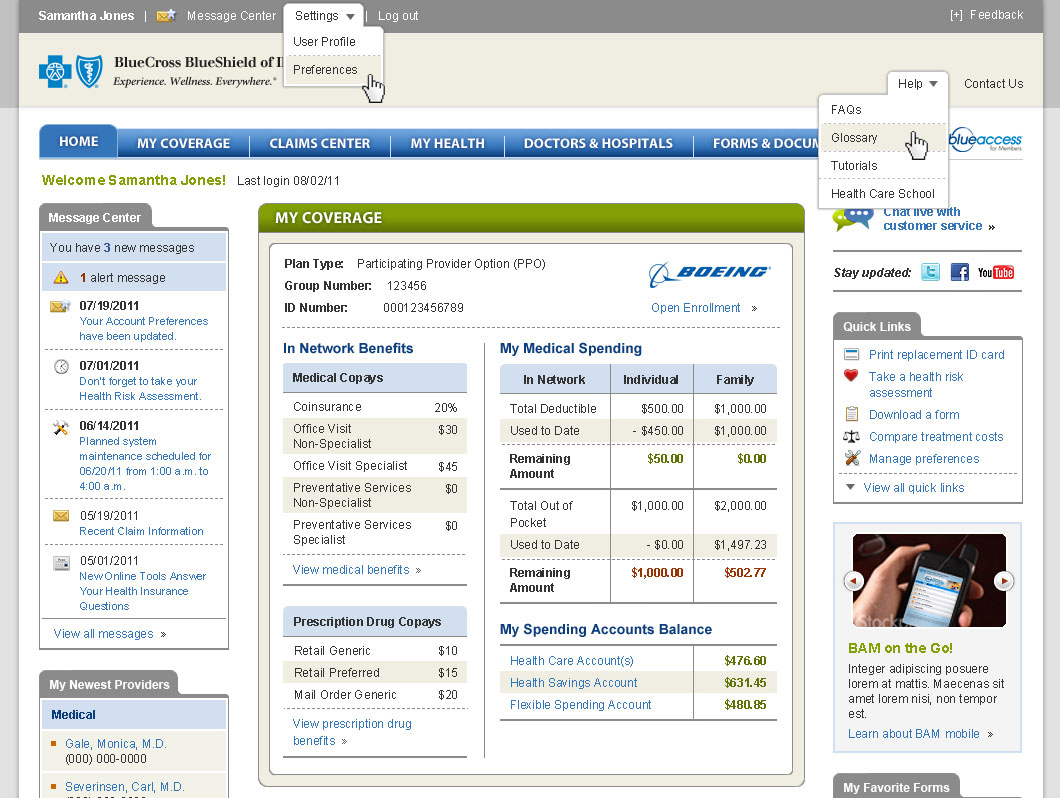Click the scales icon for comparing treatment costs

852,436
